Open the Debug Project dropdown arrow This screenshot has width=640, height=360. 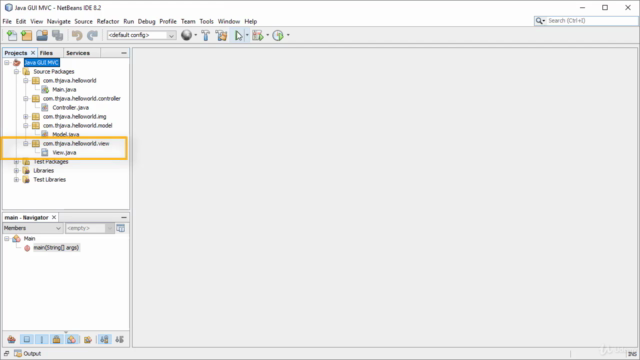tap(268, 35)
